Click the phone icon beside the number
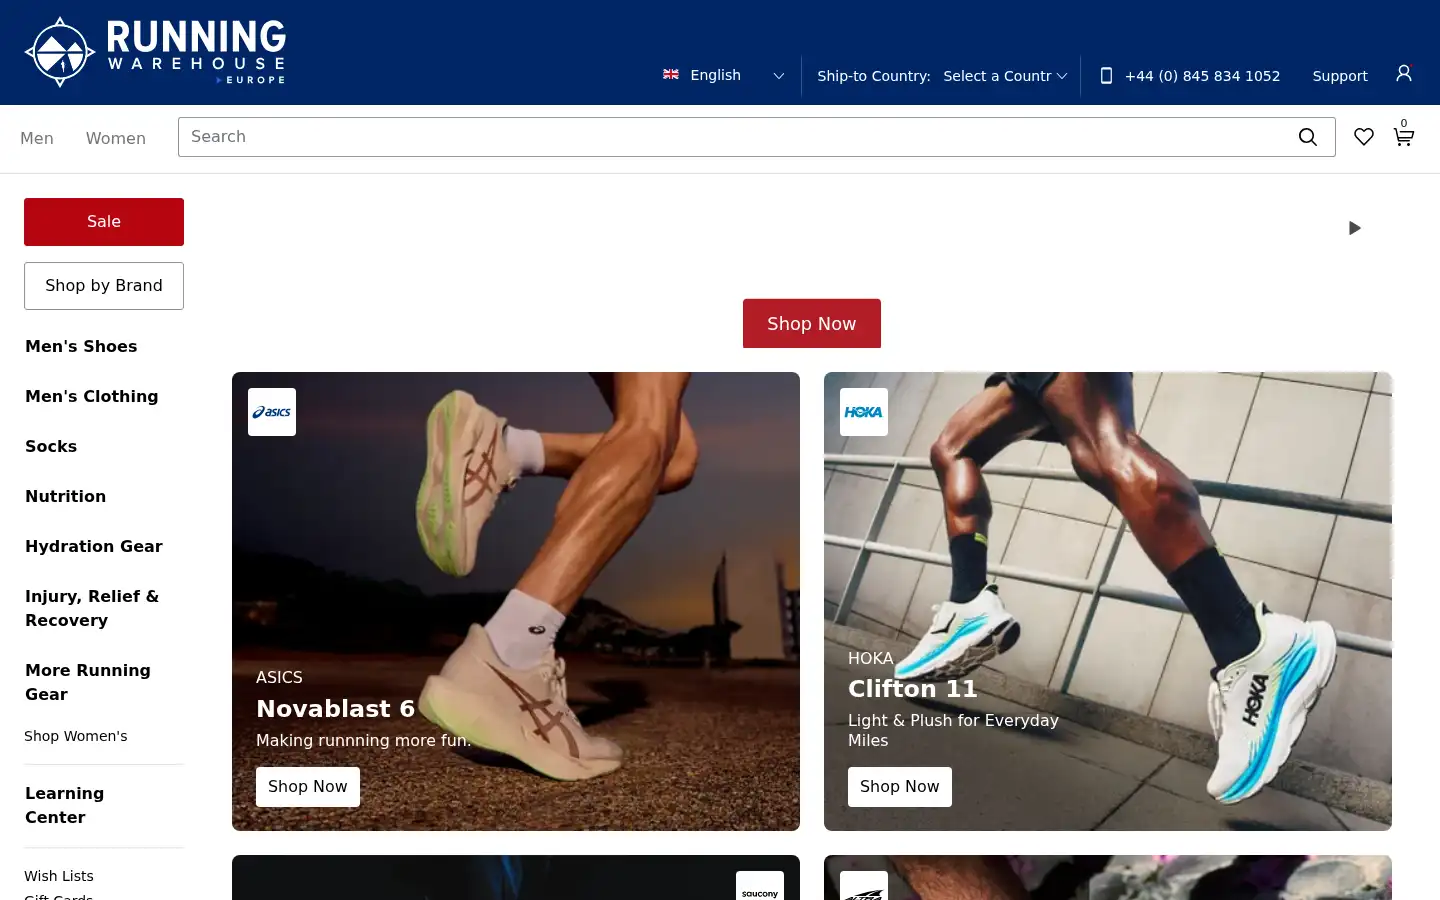Viewport: 1440px width, 900px height. (1106, 76)
